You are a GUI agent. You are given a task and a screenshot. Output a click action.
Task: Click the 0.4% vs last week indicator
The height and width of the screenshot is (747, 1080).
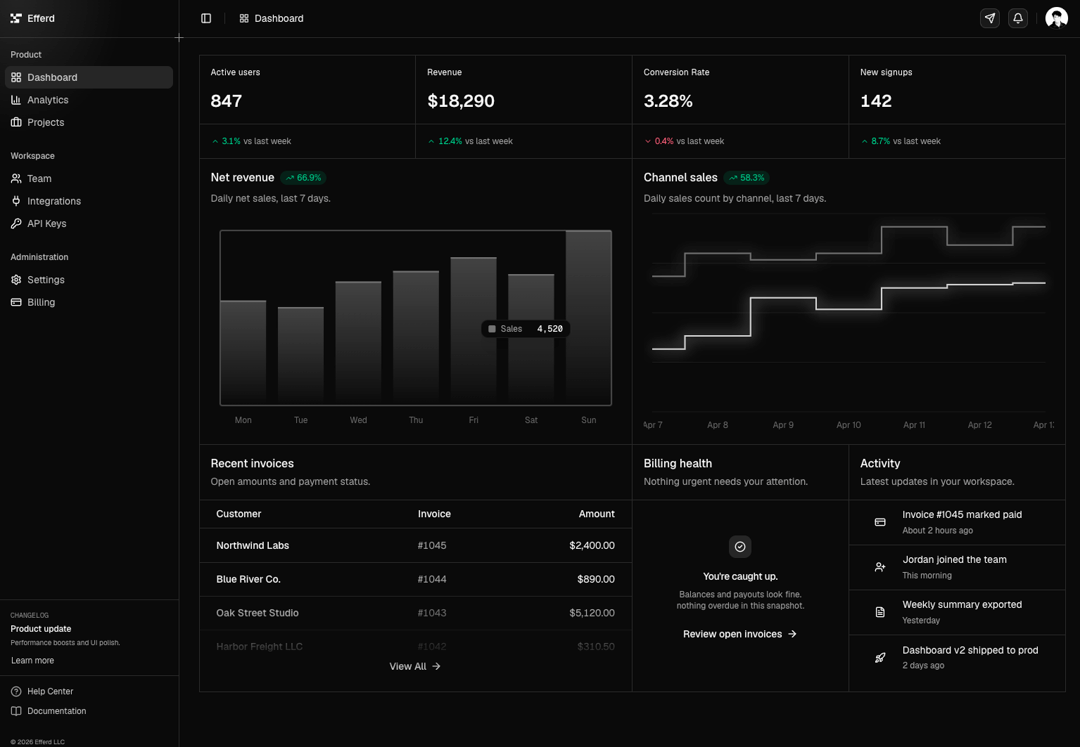684,141
